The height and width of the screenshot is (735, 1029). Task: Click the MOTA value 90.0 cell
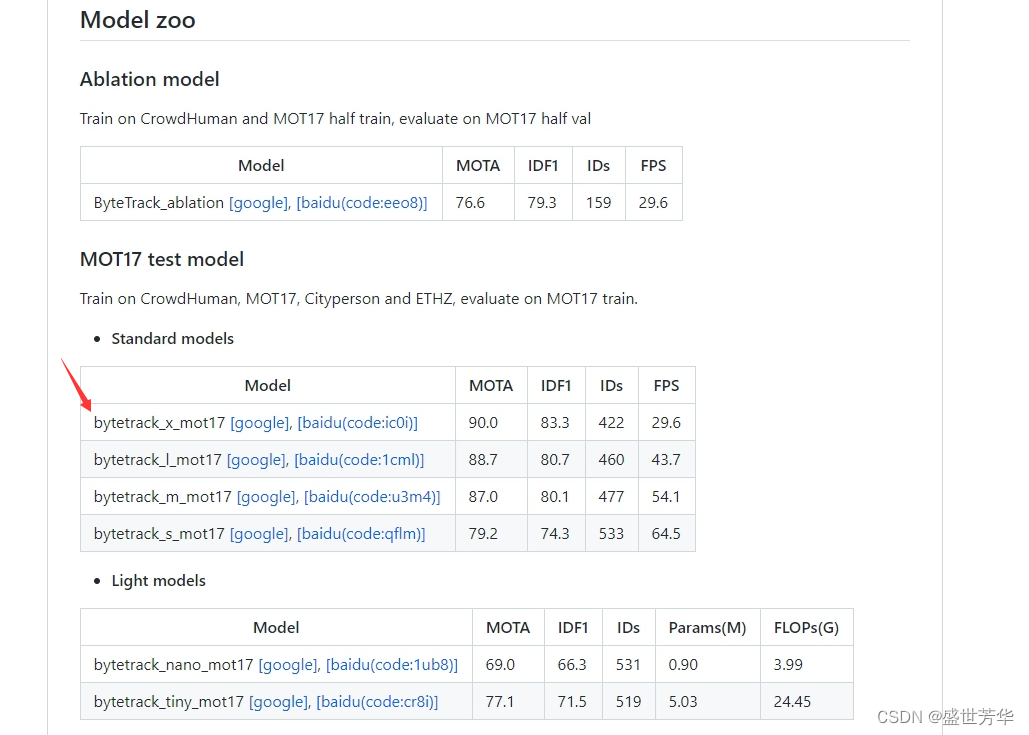(483, 423)
